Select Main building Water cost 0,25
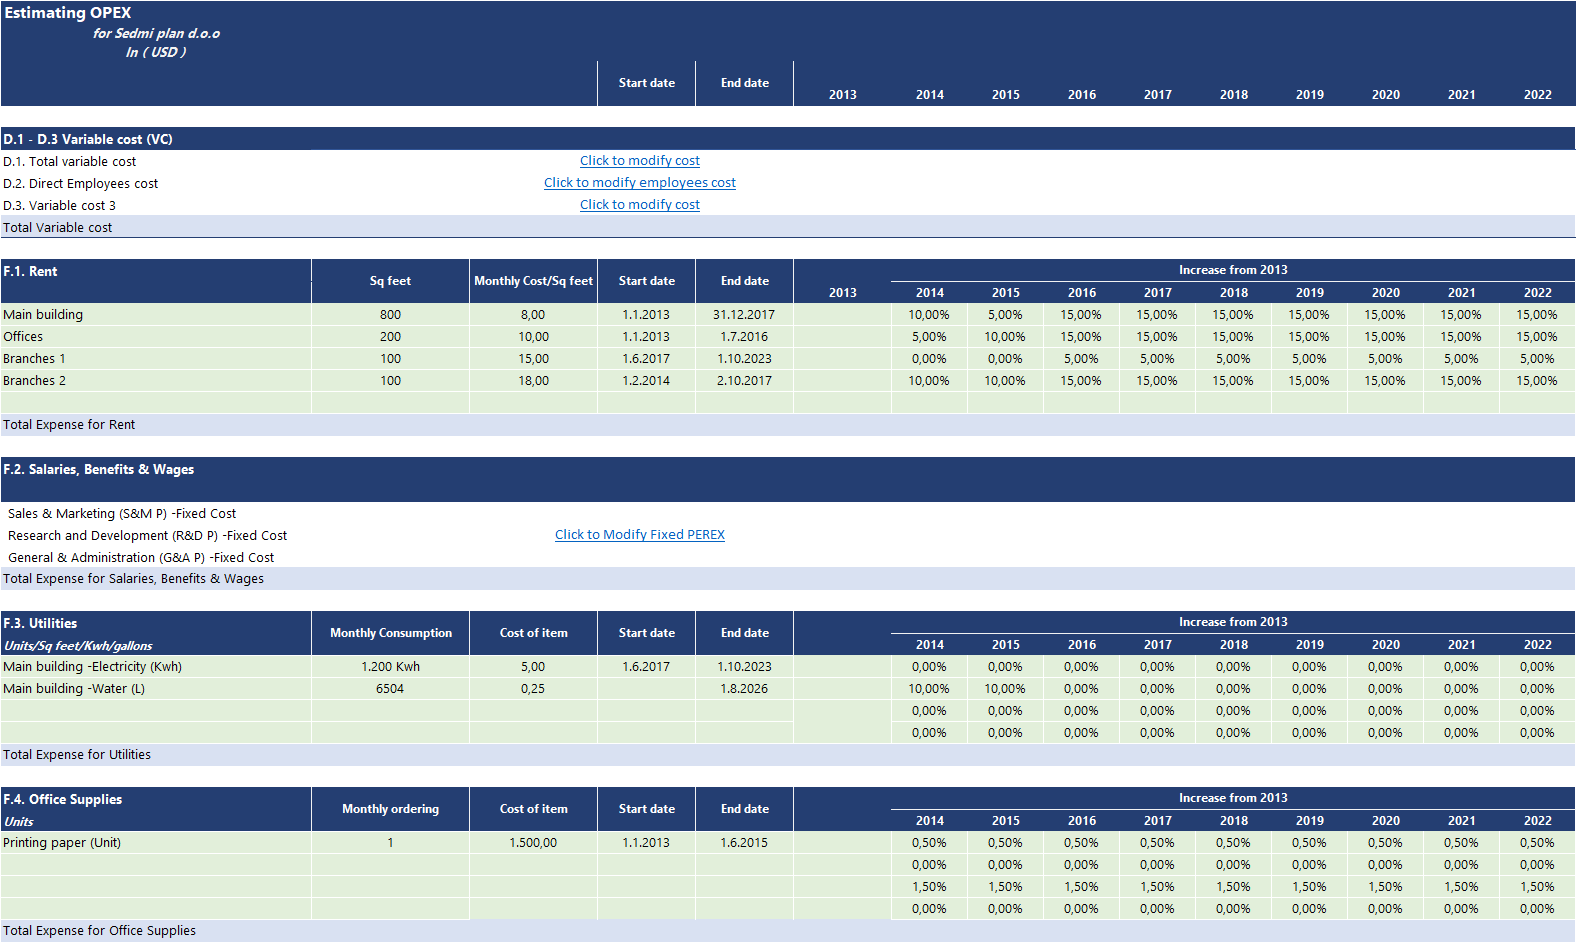This screenshot has height=942, width=1576. pyautogui.click(x=533, y=689)
